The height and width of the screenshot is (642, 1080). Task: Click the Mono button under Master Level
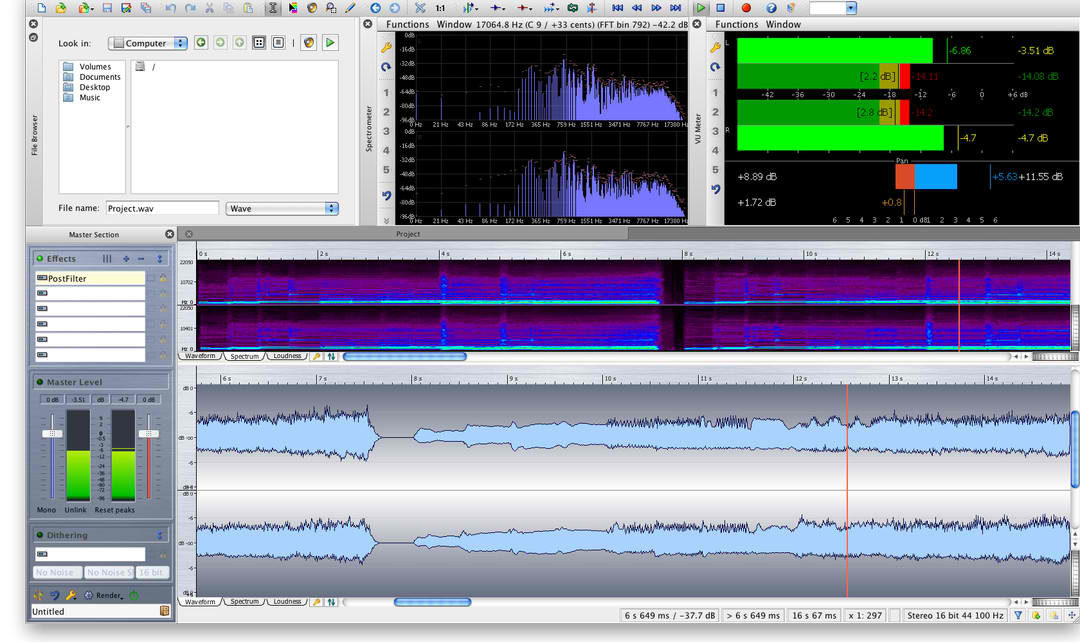coord(46,510)
